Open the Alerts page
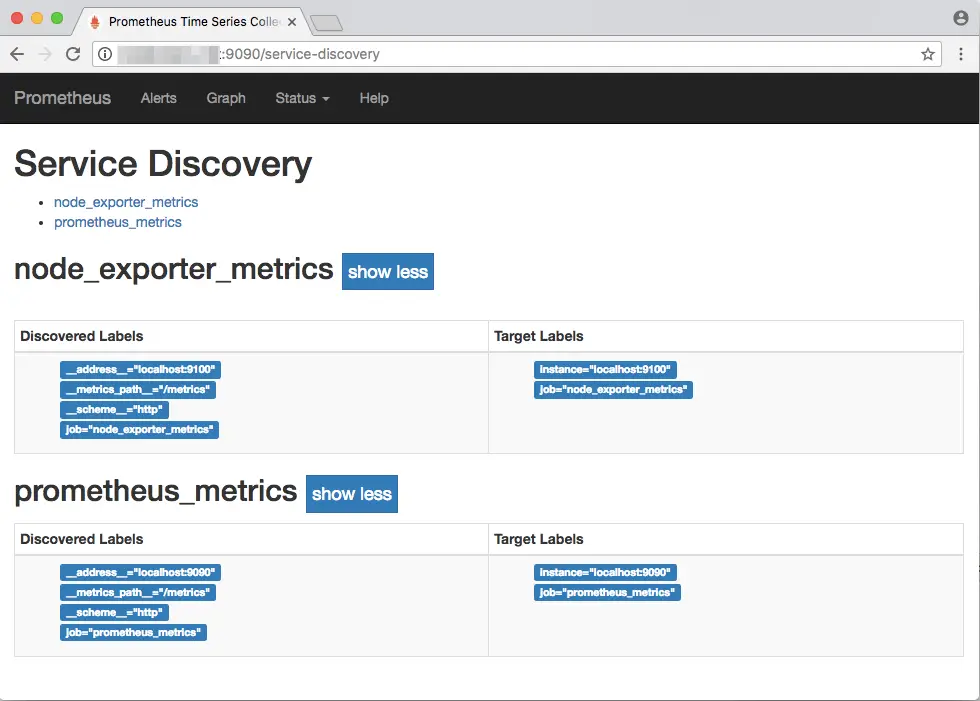This screenshot has height=701, width=980. point(159,98)
